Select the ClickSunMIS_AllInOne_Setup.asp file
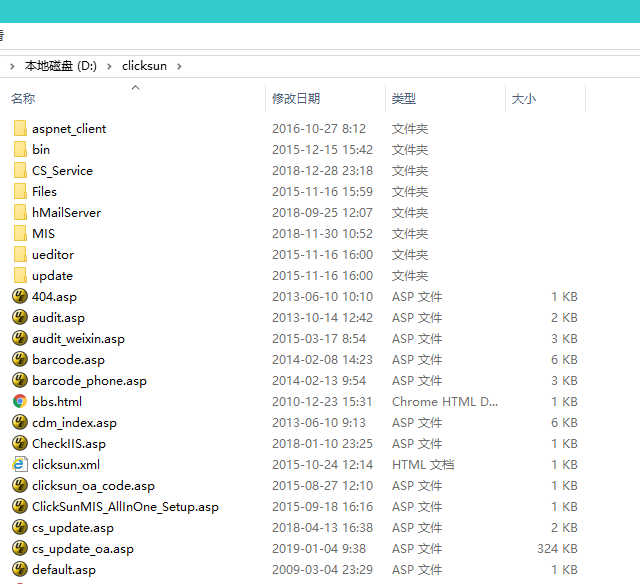Image resolution: width=640 pixels, height=584 pixels. [125, 506]
